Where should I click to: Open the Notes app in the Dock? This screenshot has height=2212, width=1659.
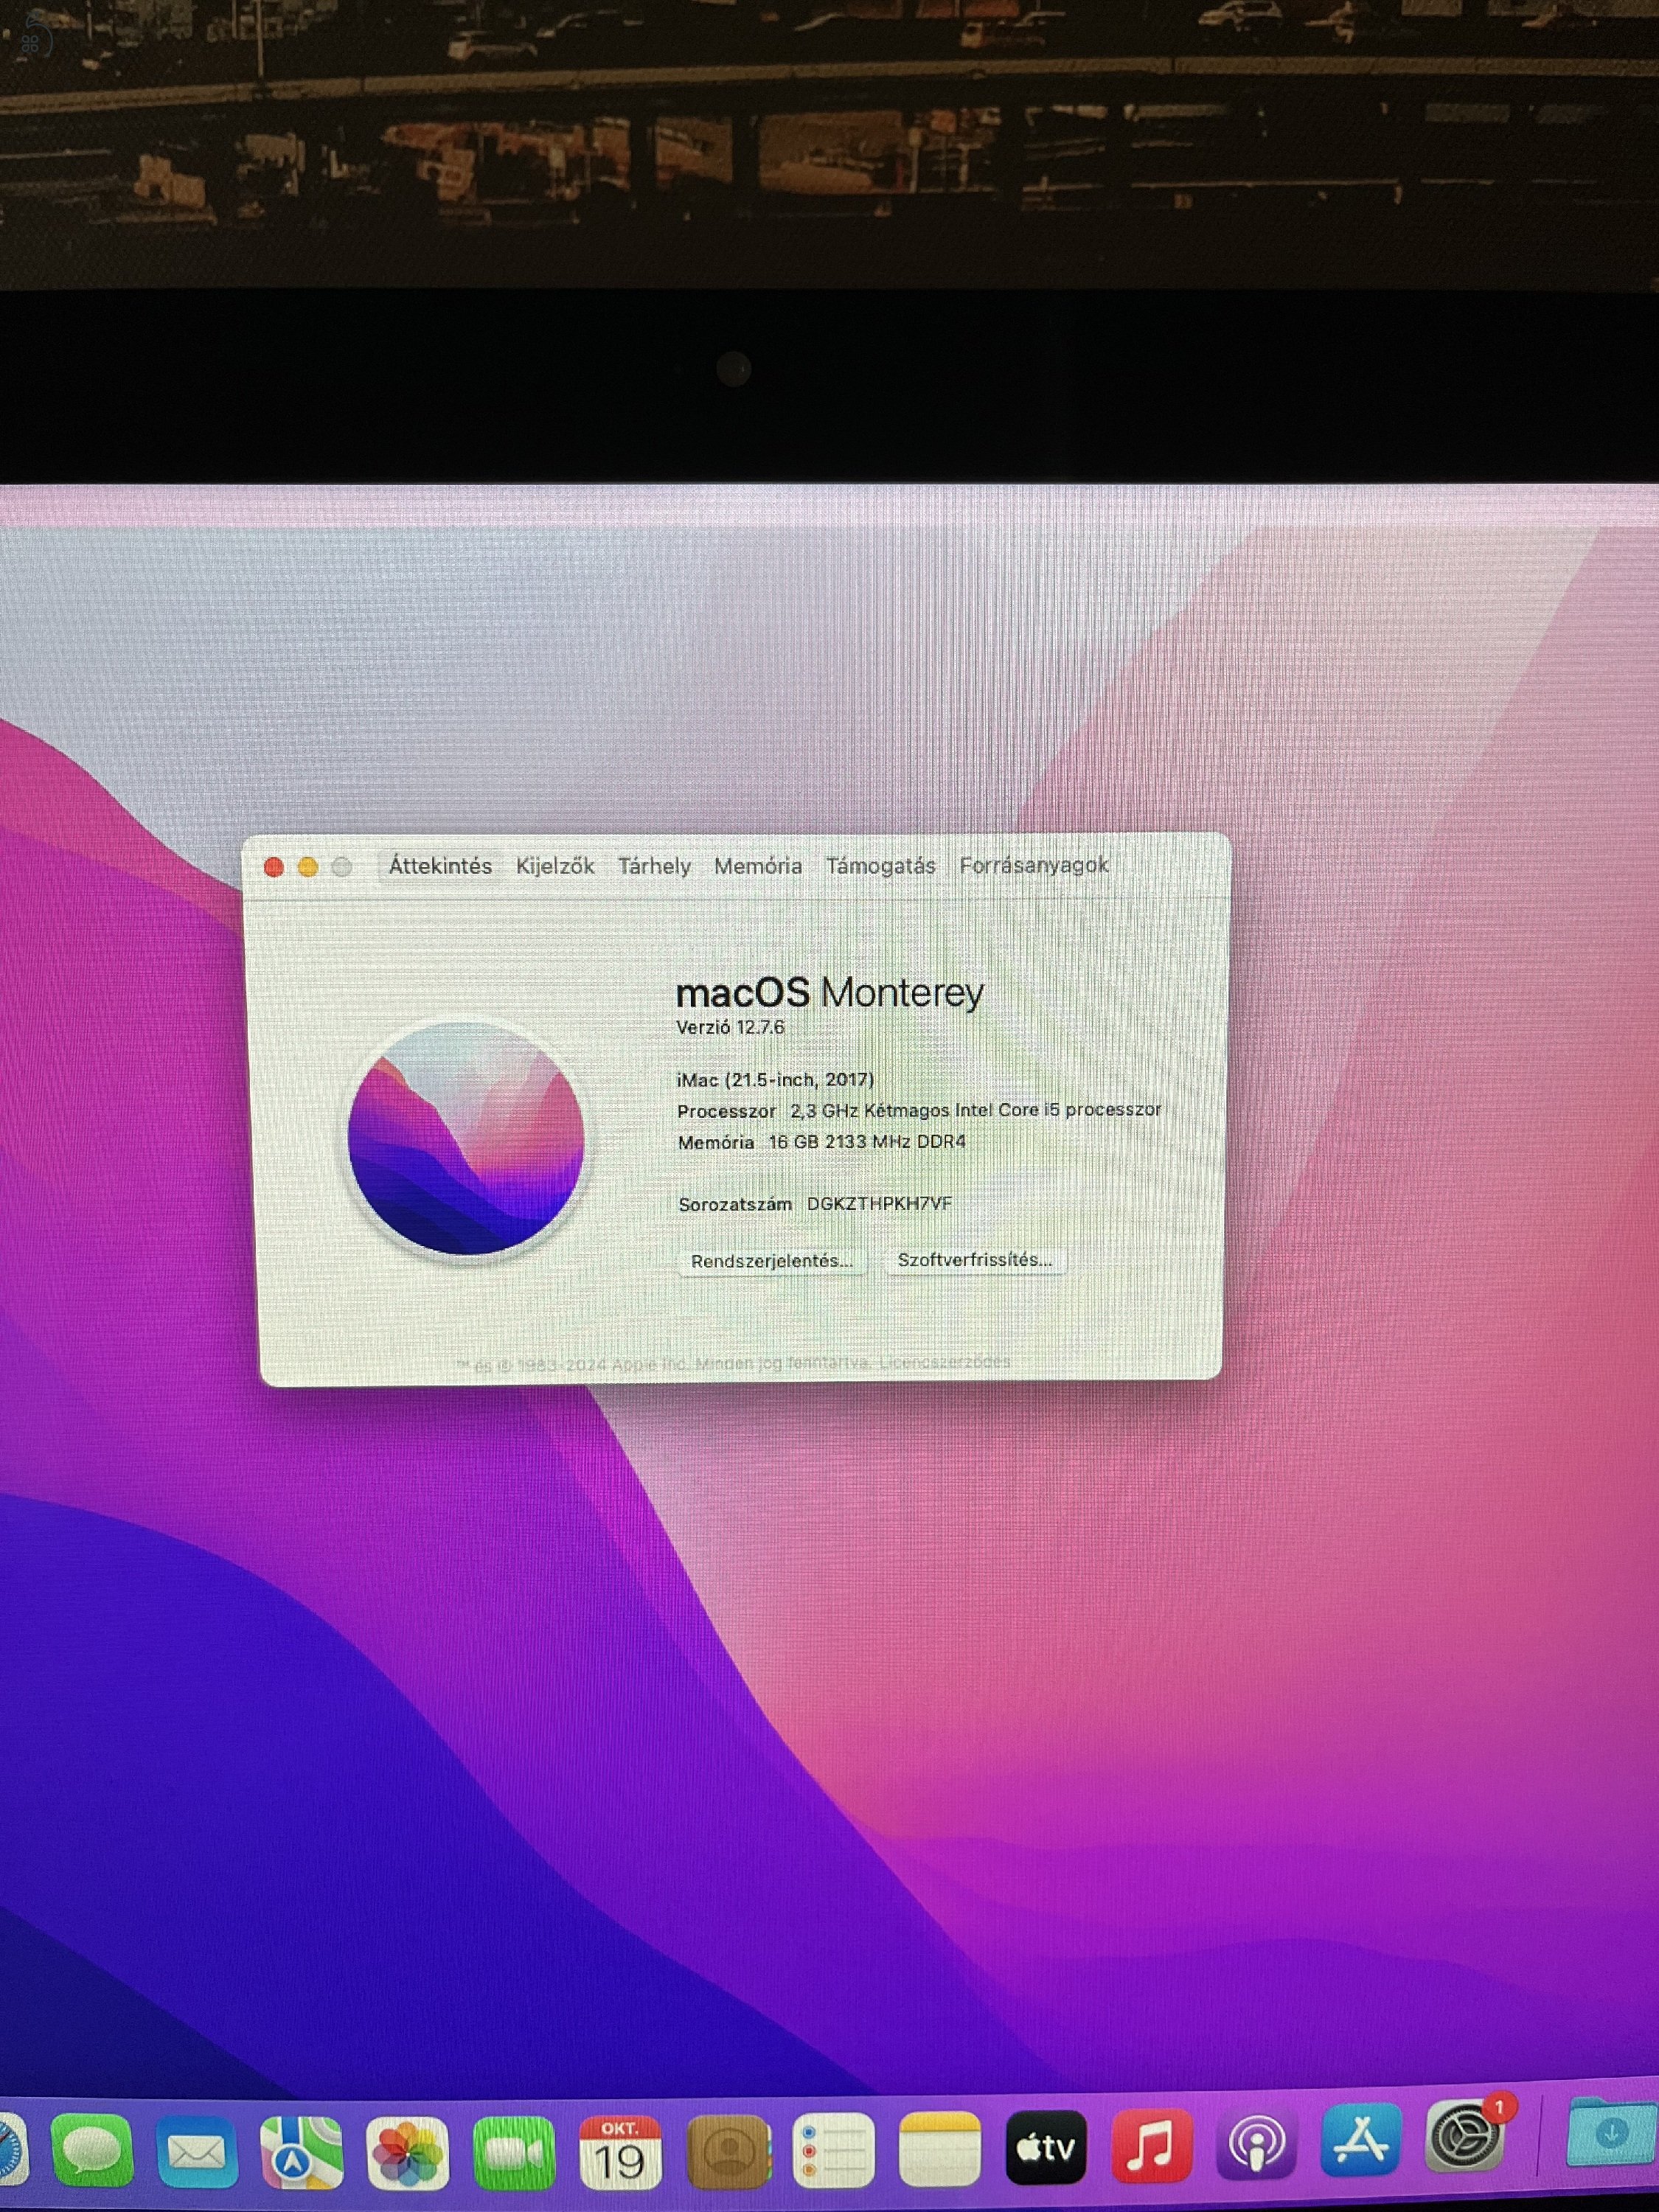coord(940,2148)
